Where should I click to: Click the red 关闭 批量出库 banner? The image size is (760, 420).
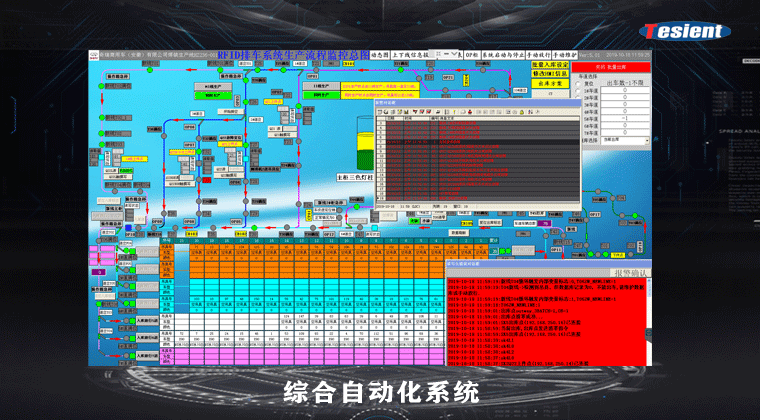[610, 66]
